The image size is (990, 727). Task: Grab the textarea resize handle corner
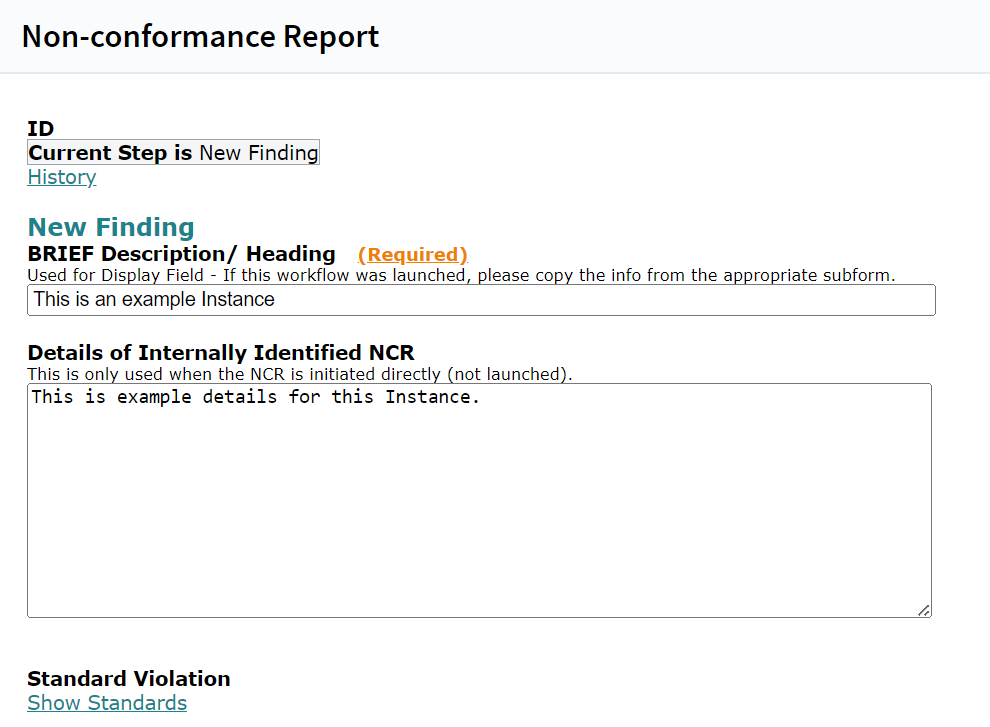point(924,610)
